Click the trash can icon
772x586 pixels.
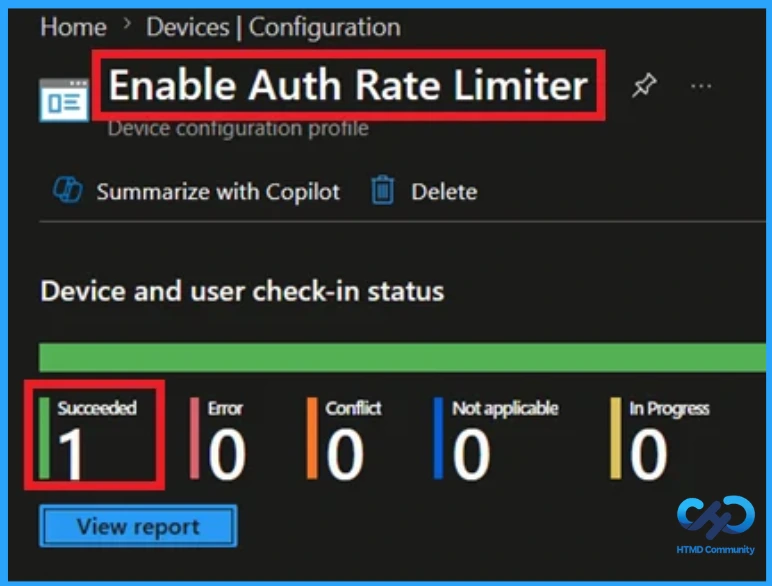pyautogui.click(x=383, y=190)
